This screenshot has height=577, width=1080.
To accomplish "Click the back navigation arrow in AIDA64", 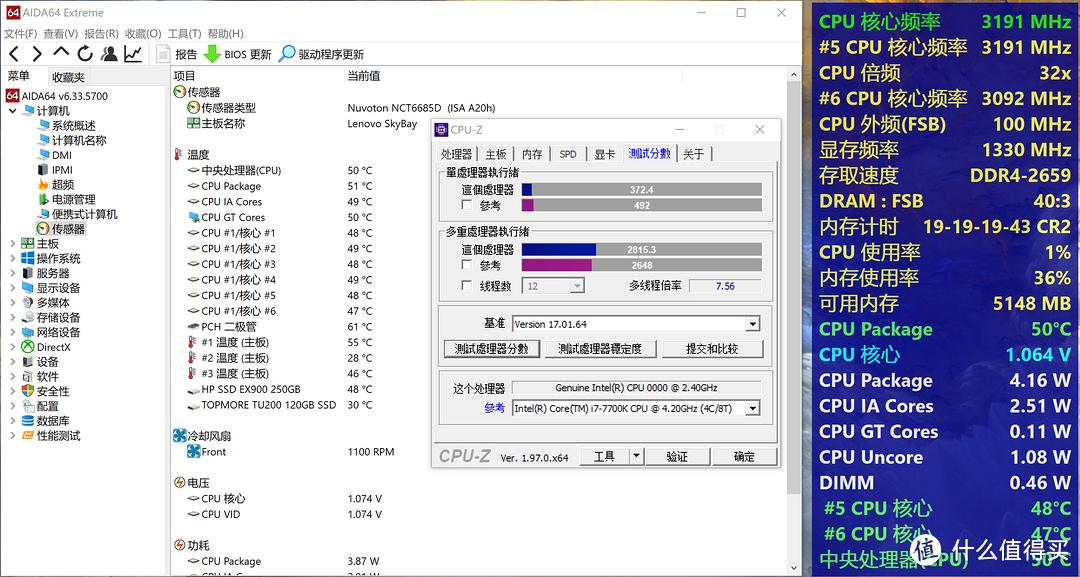I will coord(15,55).
